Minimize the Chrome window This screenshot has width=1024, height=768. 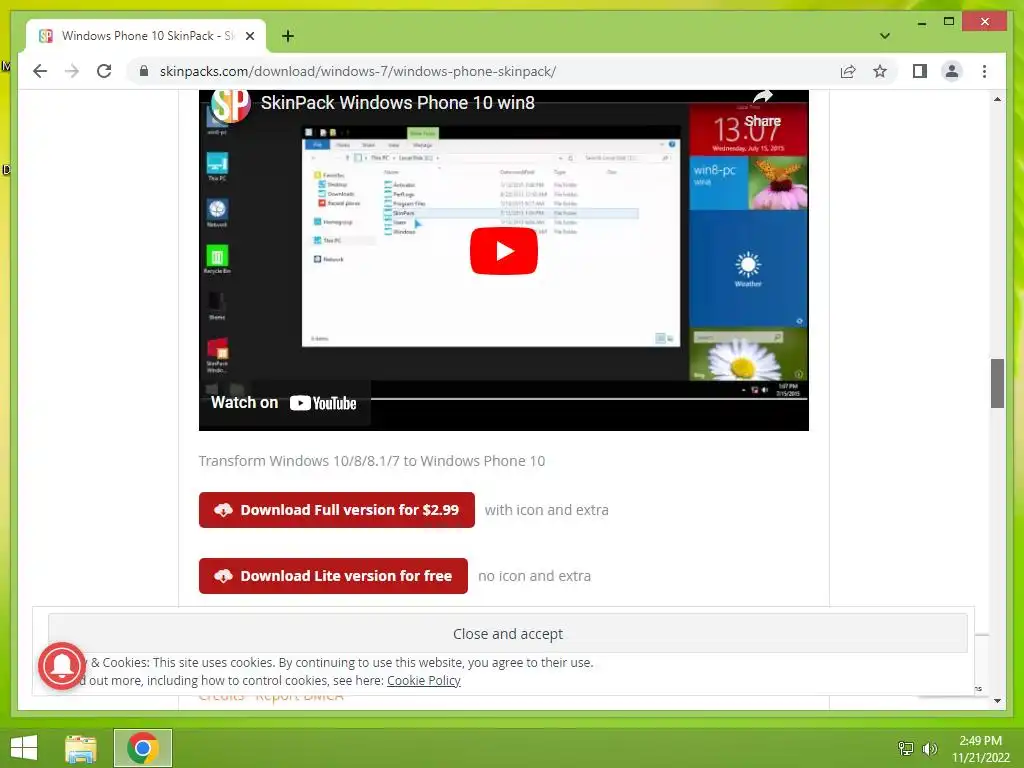[x=921, y=22]
